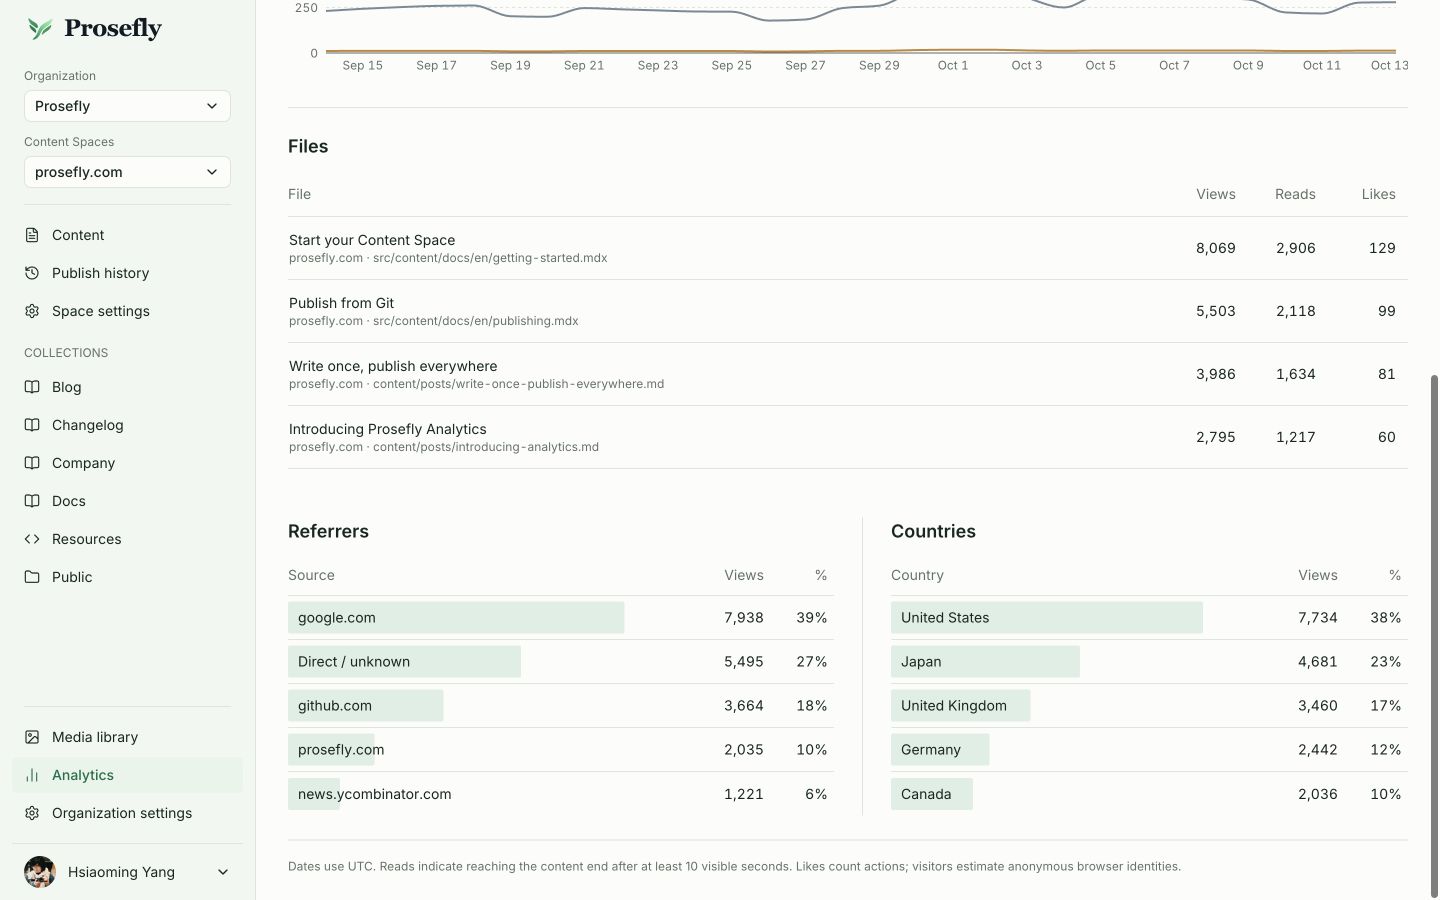Screen dimensions: 1440x900
Task: Click the Reads column header in Files
Action: (x=1295, y=194)
